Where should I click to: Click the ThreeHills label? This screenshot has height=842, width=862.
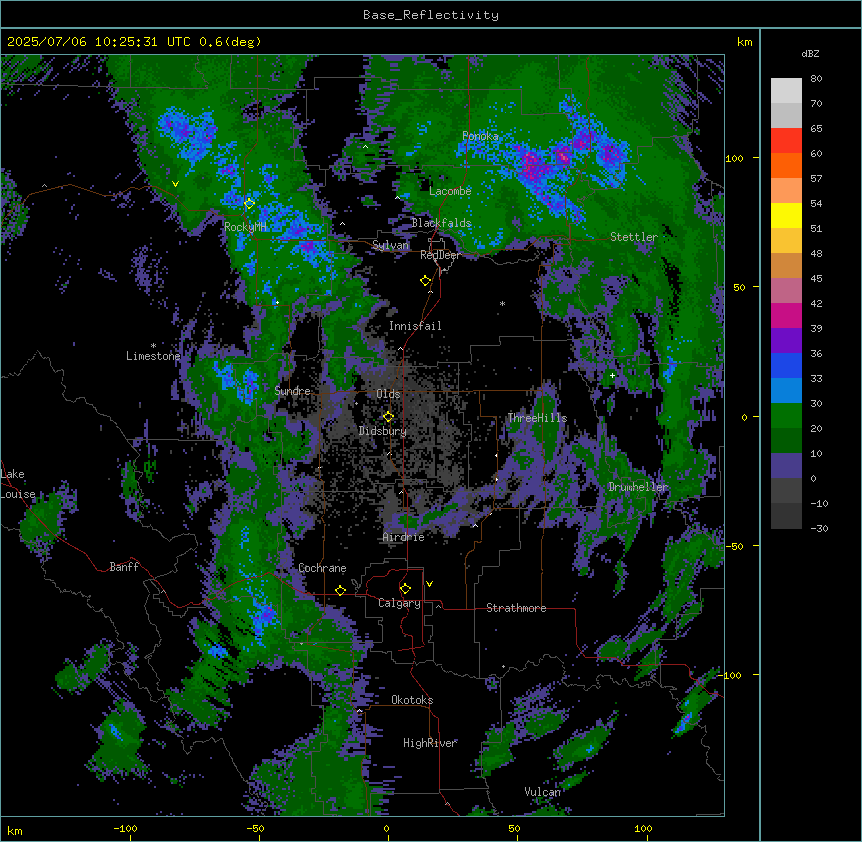pos(537,418)
